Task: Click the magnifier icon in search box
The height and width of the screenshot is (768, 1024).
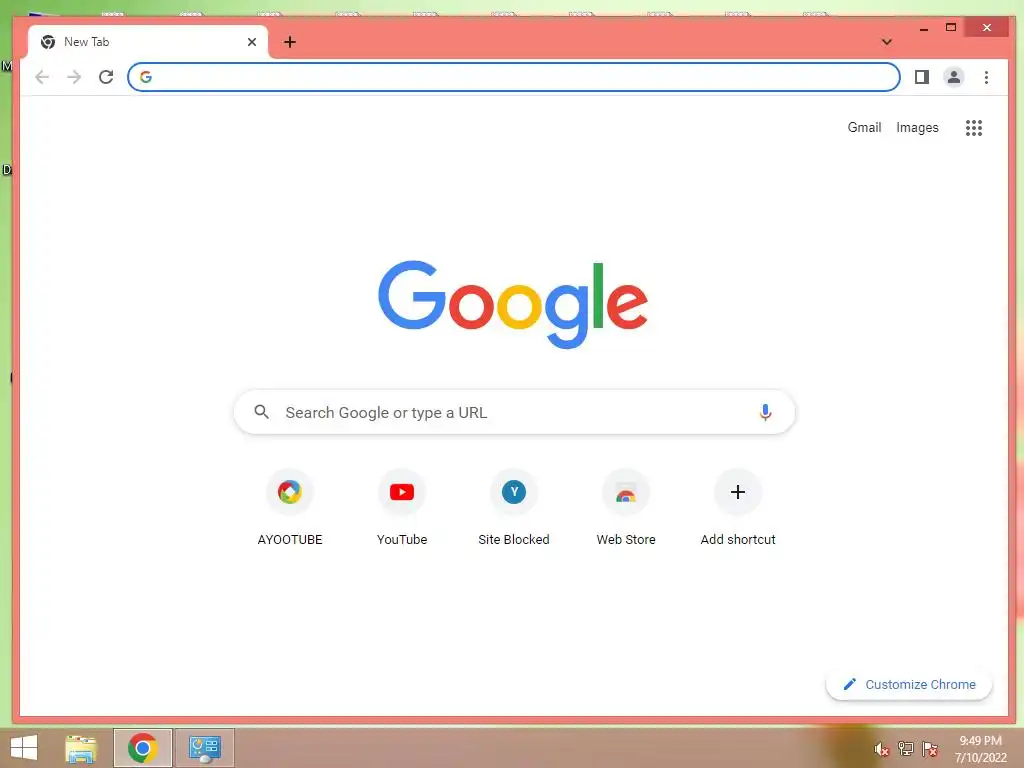Action: (261, 412)
